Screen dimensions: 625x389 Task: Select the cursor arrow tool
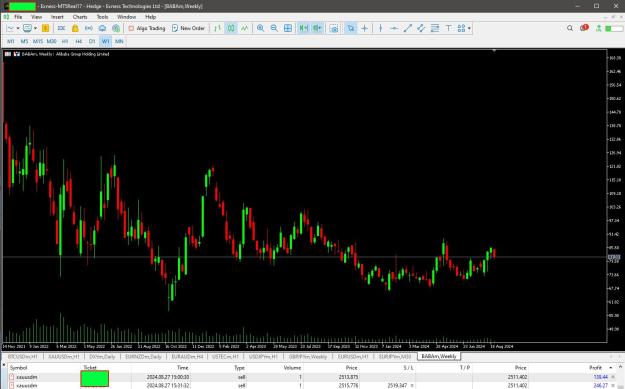[350, 28]
